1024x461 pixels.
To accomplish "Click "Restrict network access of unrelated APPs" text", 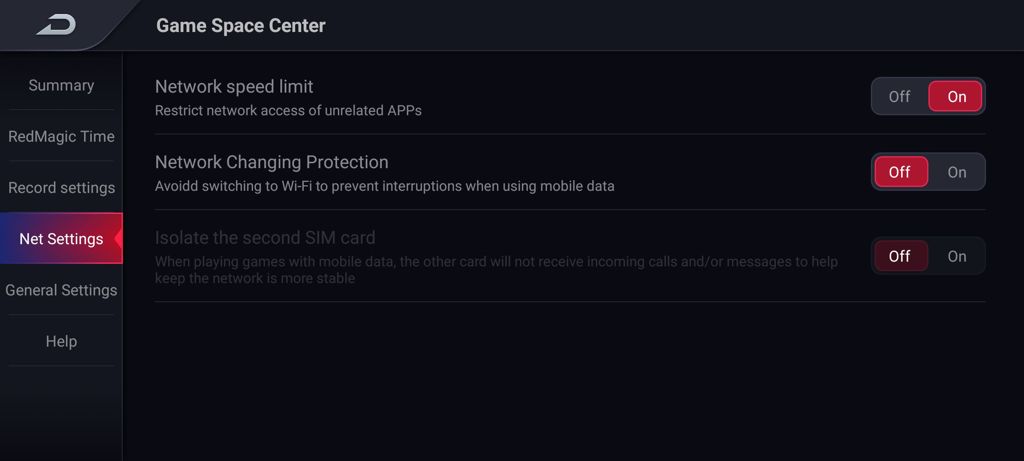I will [288, 110].
